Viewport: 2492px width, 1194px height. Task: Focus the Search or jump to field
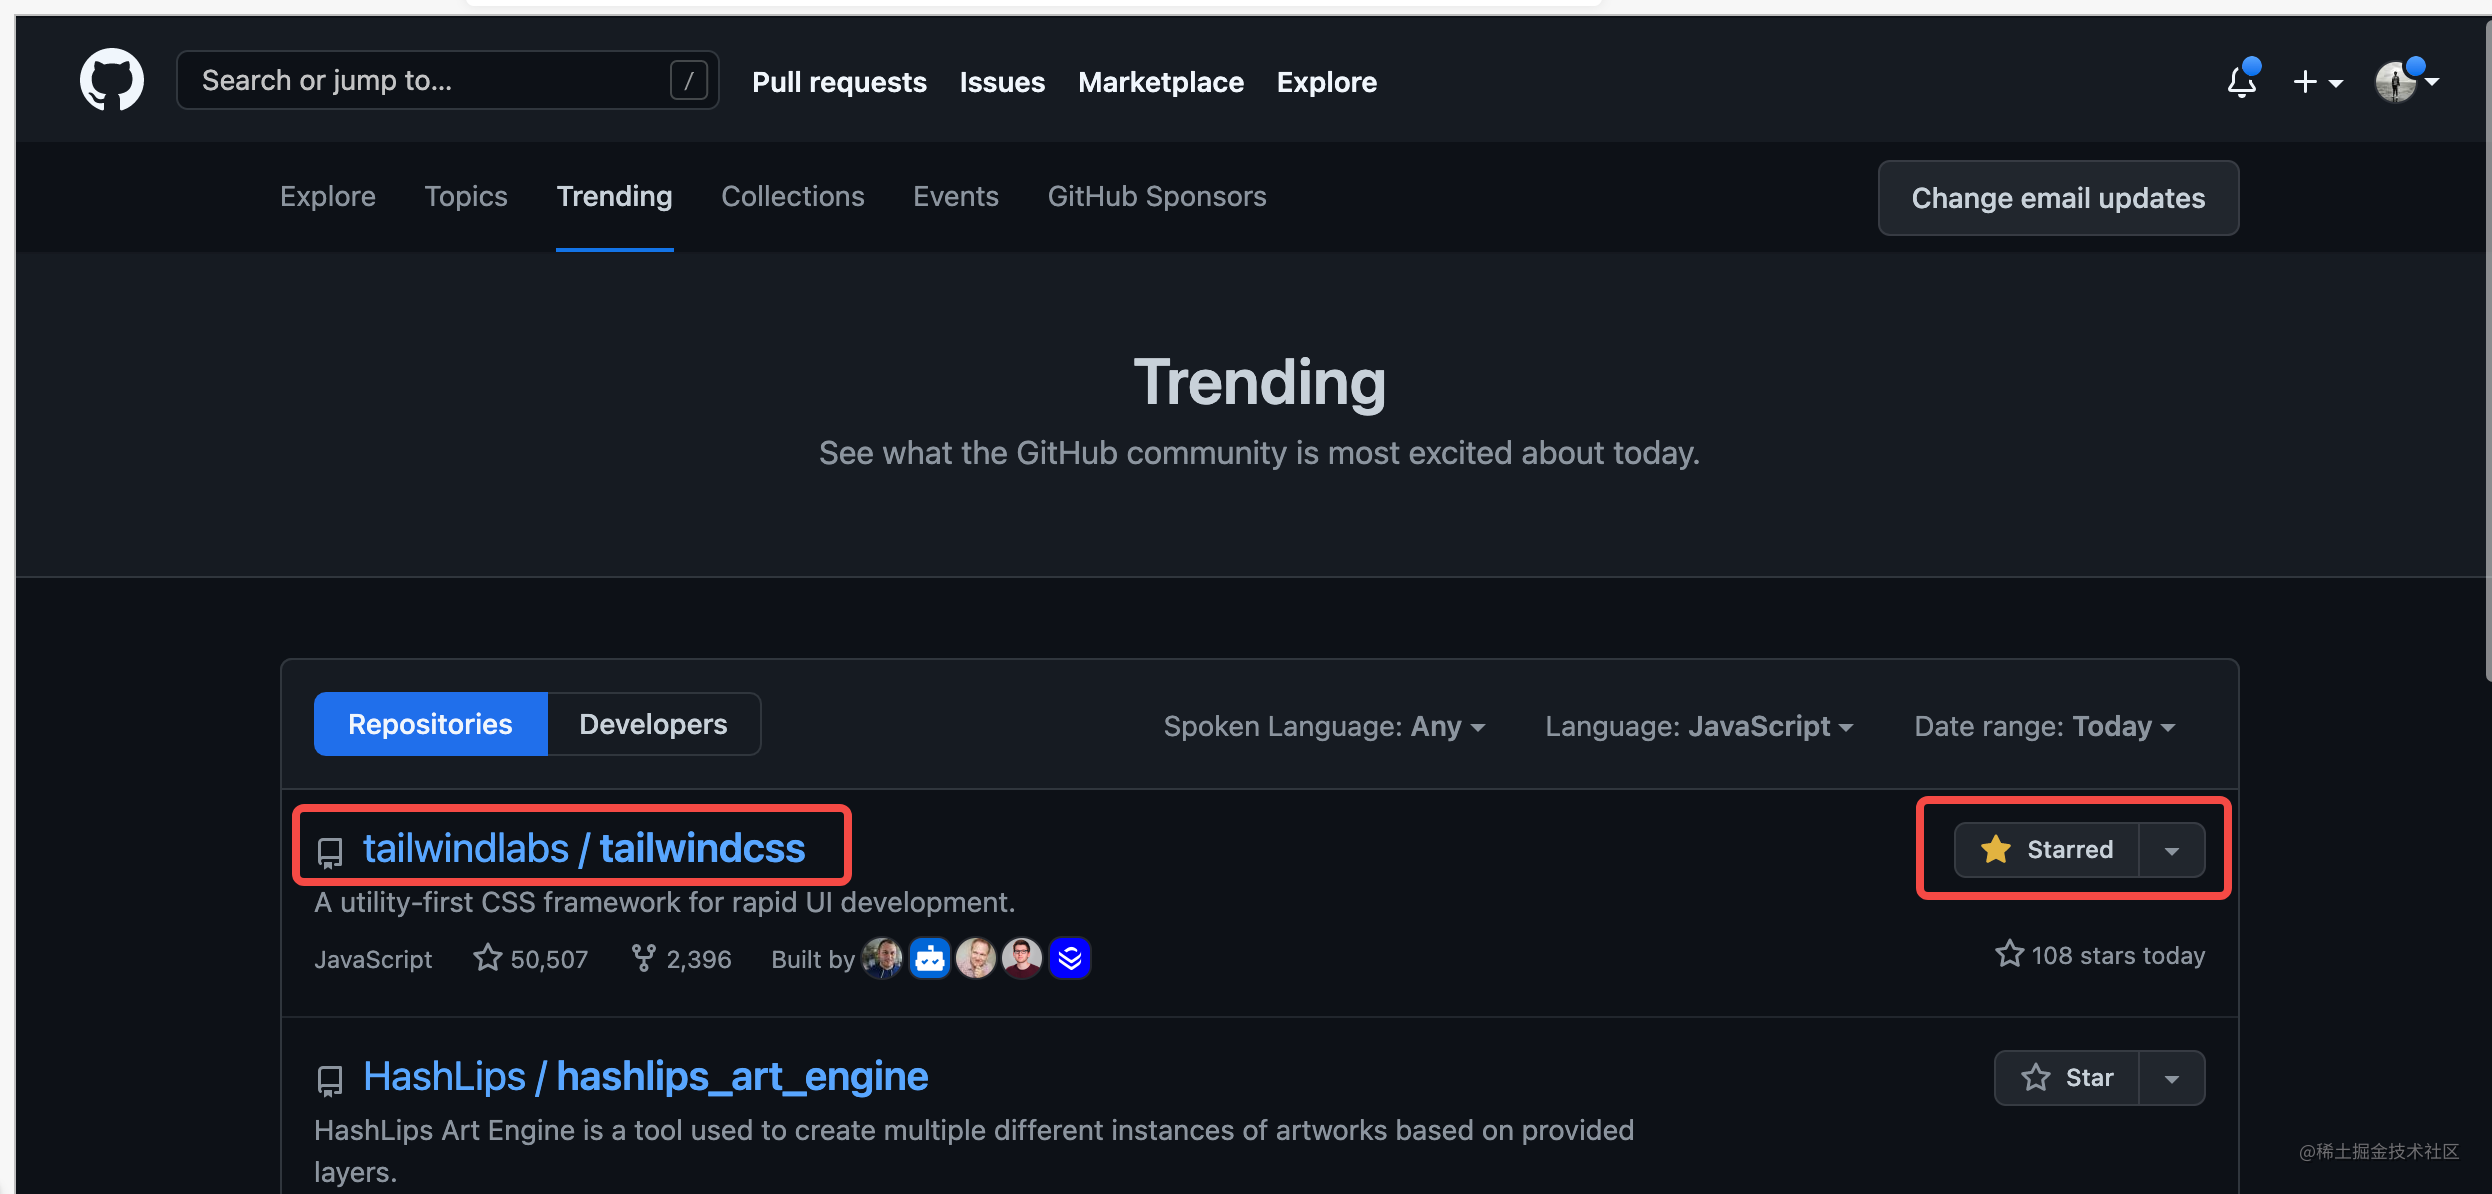(447, 80)
